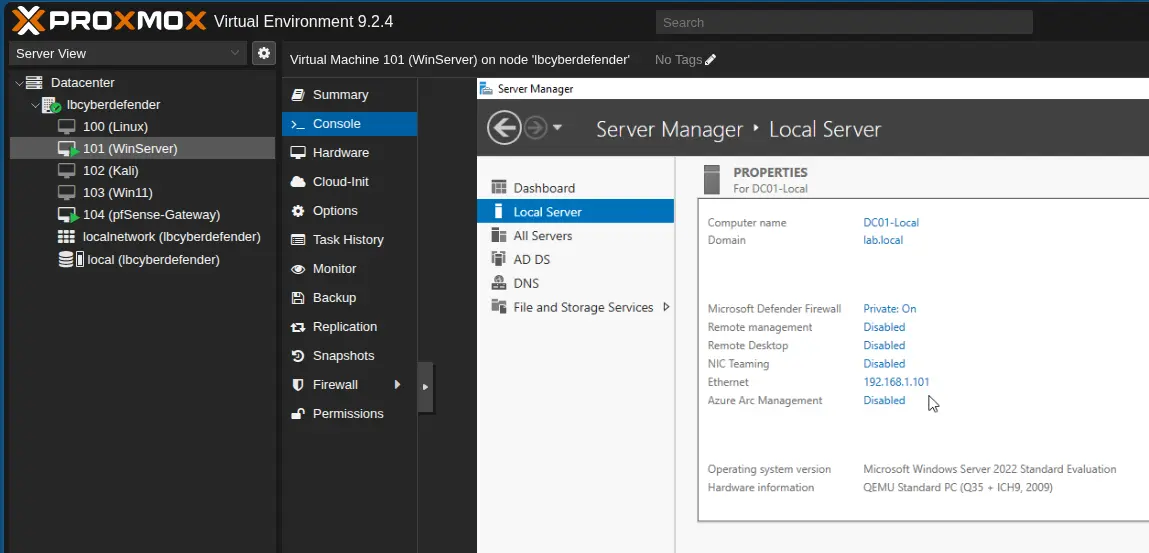Screen dimensions: 1149x553
Task: Click the Replication arrows icon
Action: 298,327
